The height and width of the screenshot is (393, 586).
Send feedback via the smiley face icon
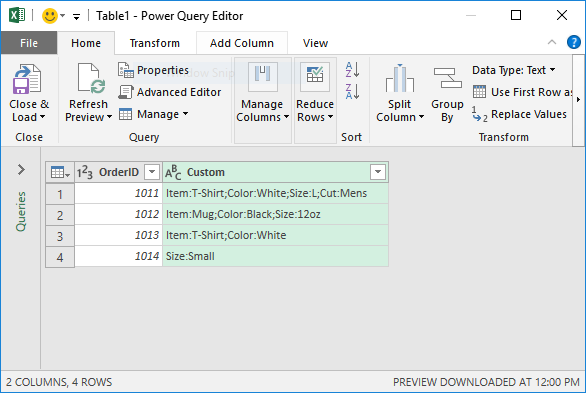tap(49, 16)
